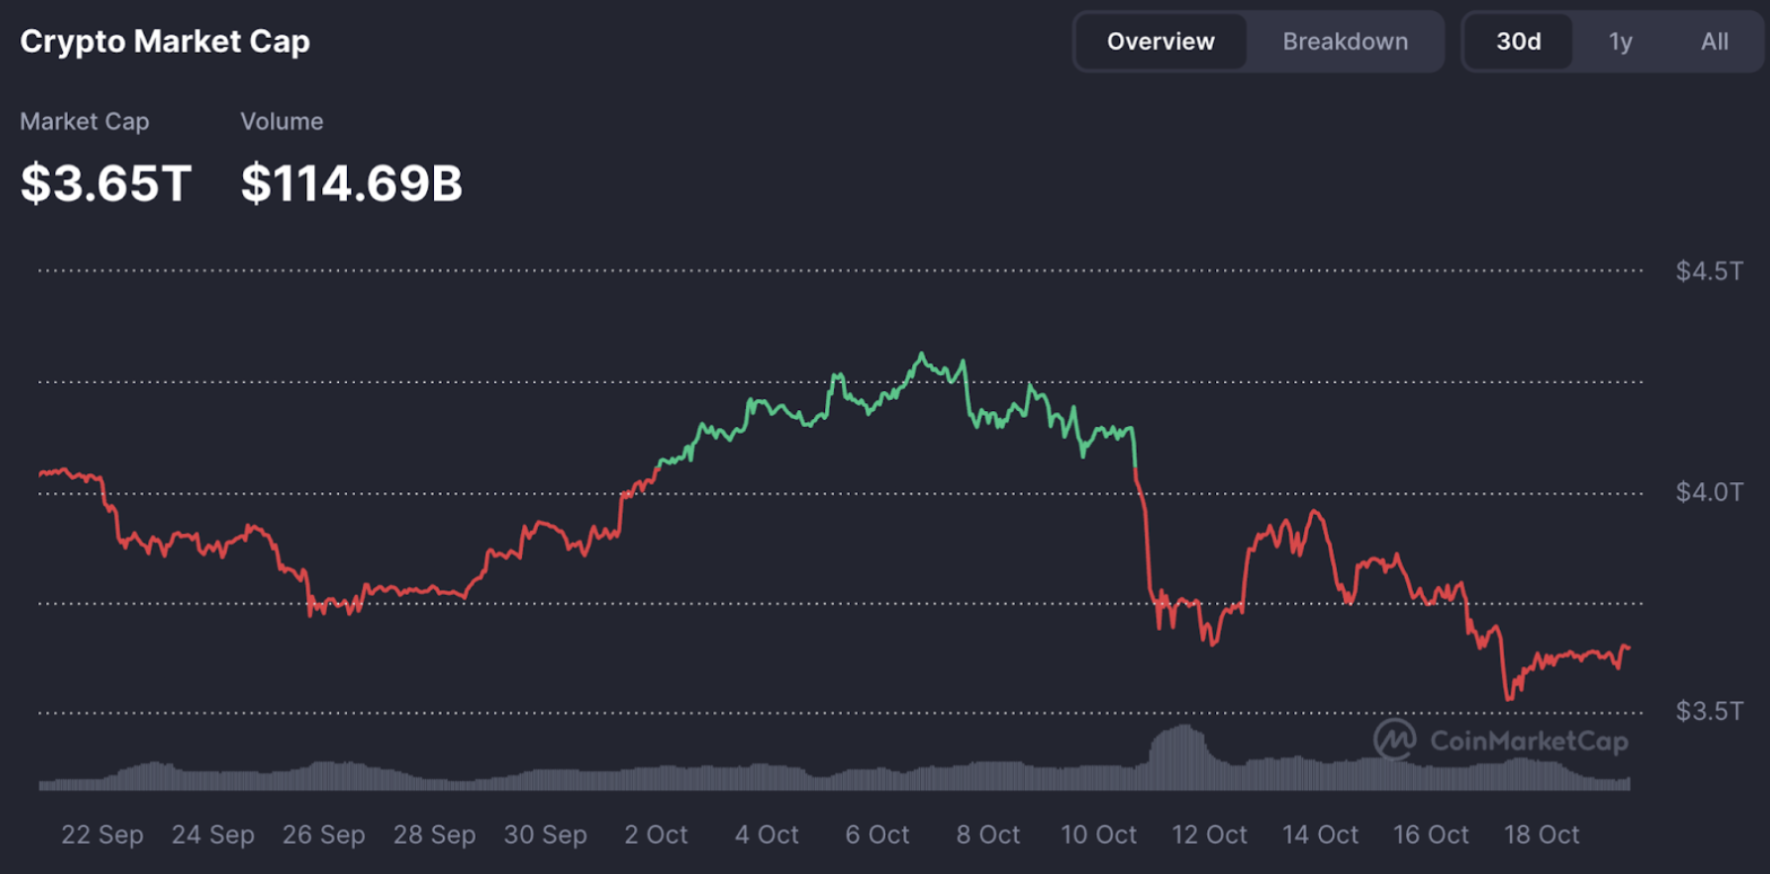Viewport: 1770px width, 874px height.
Task: Select the 30d time range
Action: 1518,42
